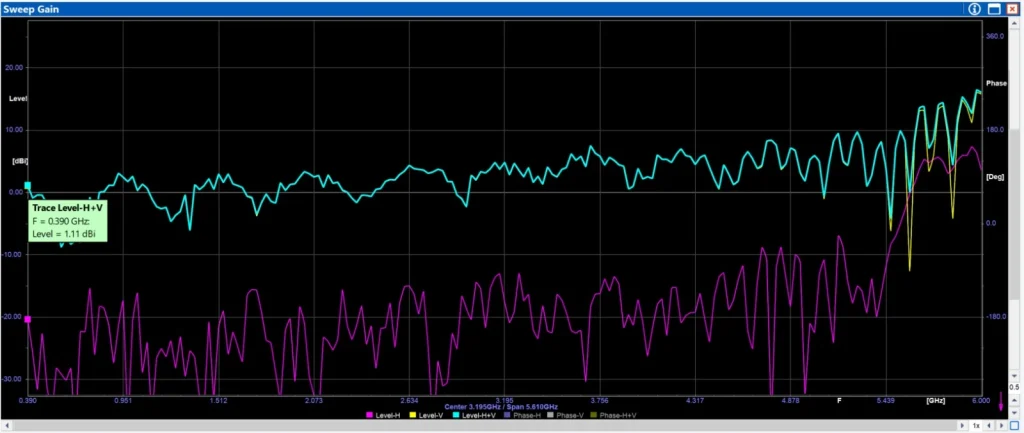Viewport: 1024px width, 433px height.
Task: Close the Sweep Gain panel
Action: pos(1012,8)
